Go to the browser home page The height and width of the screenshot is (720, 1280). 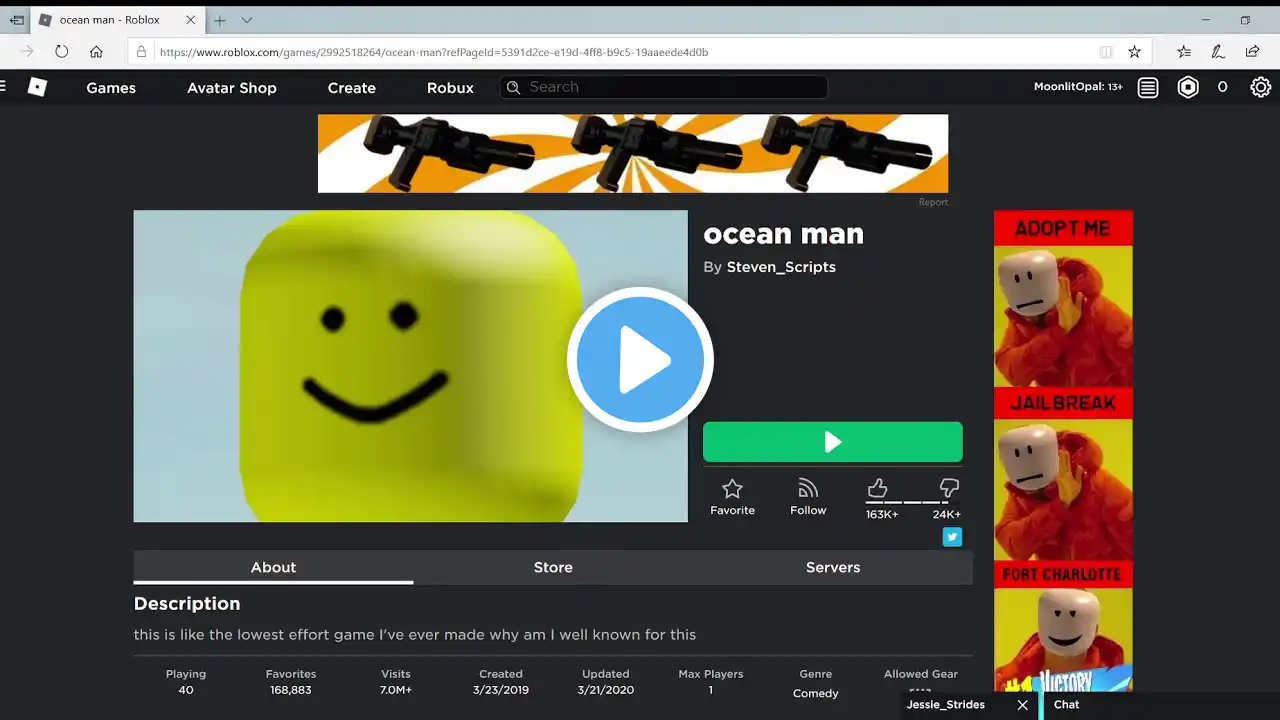(96, 52)
